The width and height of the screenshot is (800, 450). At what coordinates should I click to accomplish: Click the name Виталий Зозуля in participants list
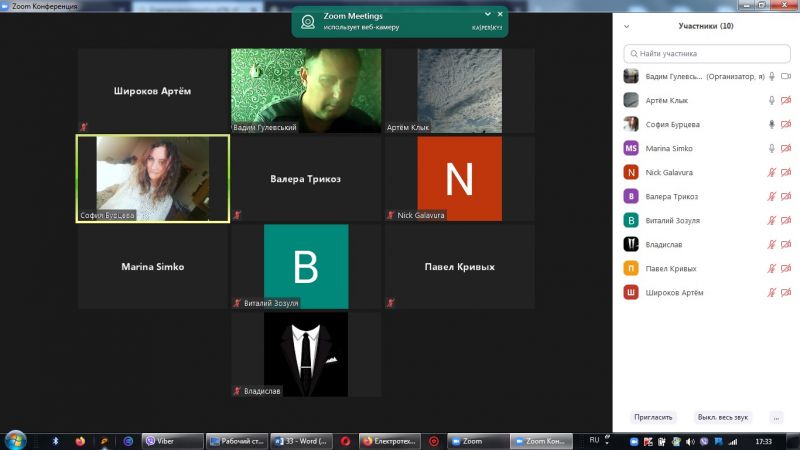tap(672, 220)
